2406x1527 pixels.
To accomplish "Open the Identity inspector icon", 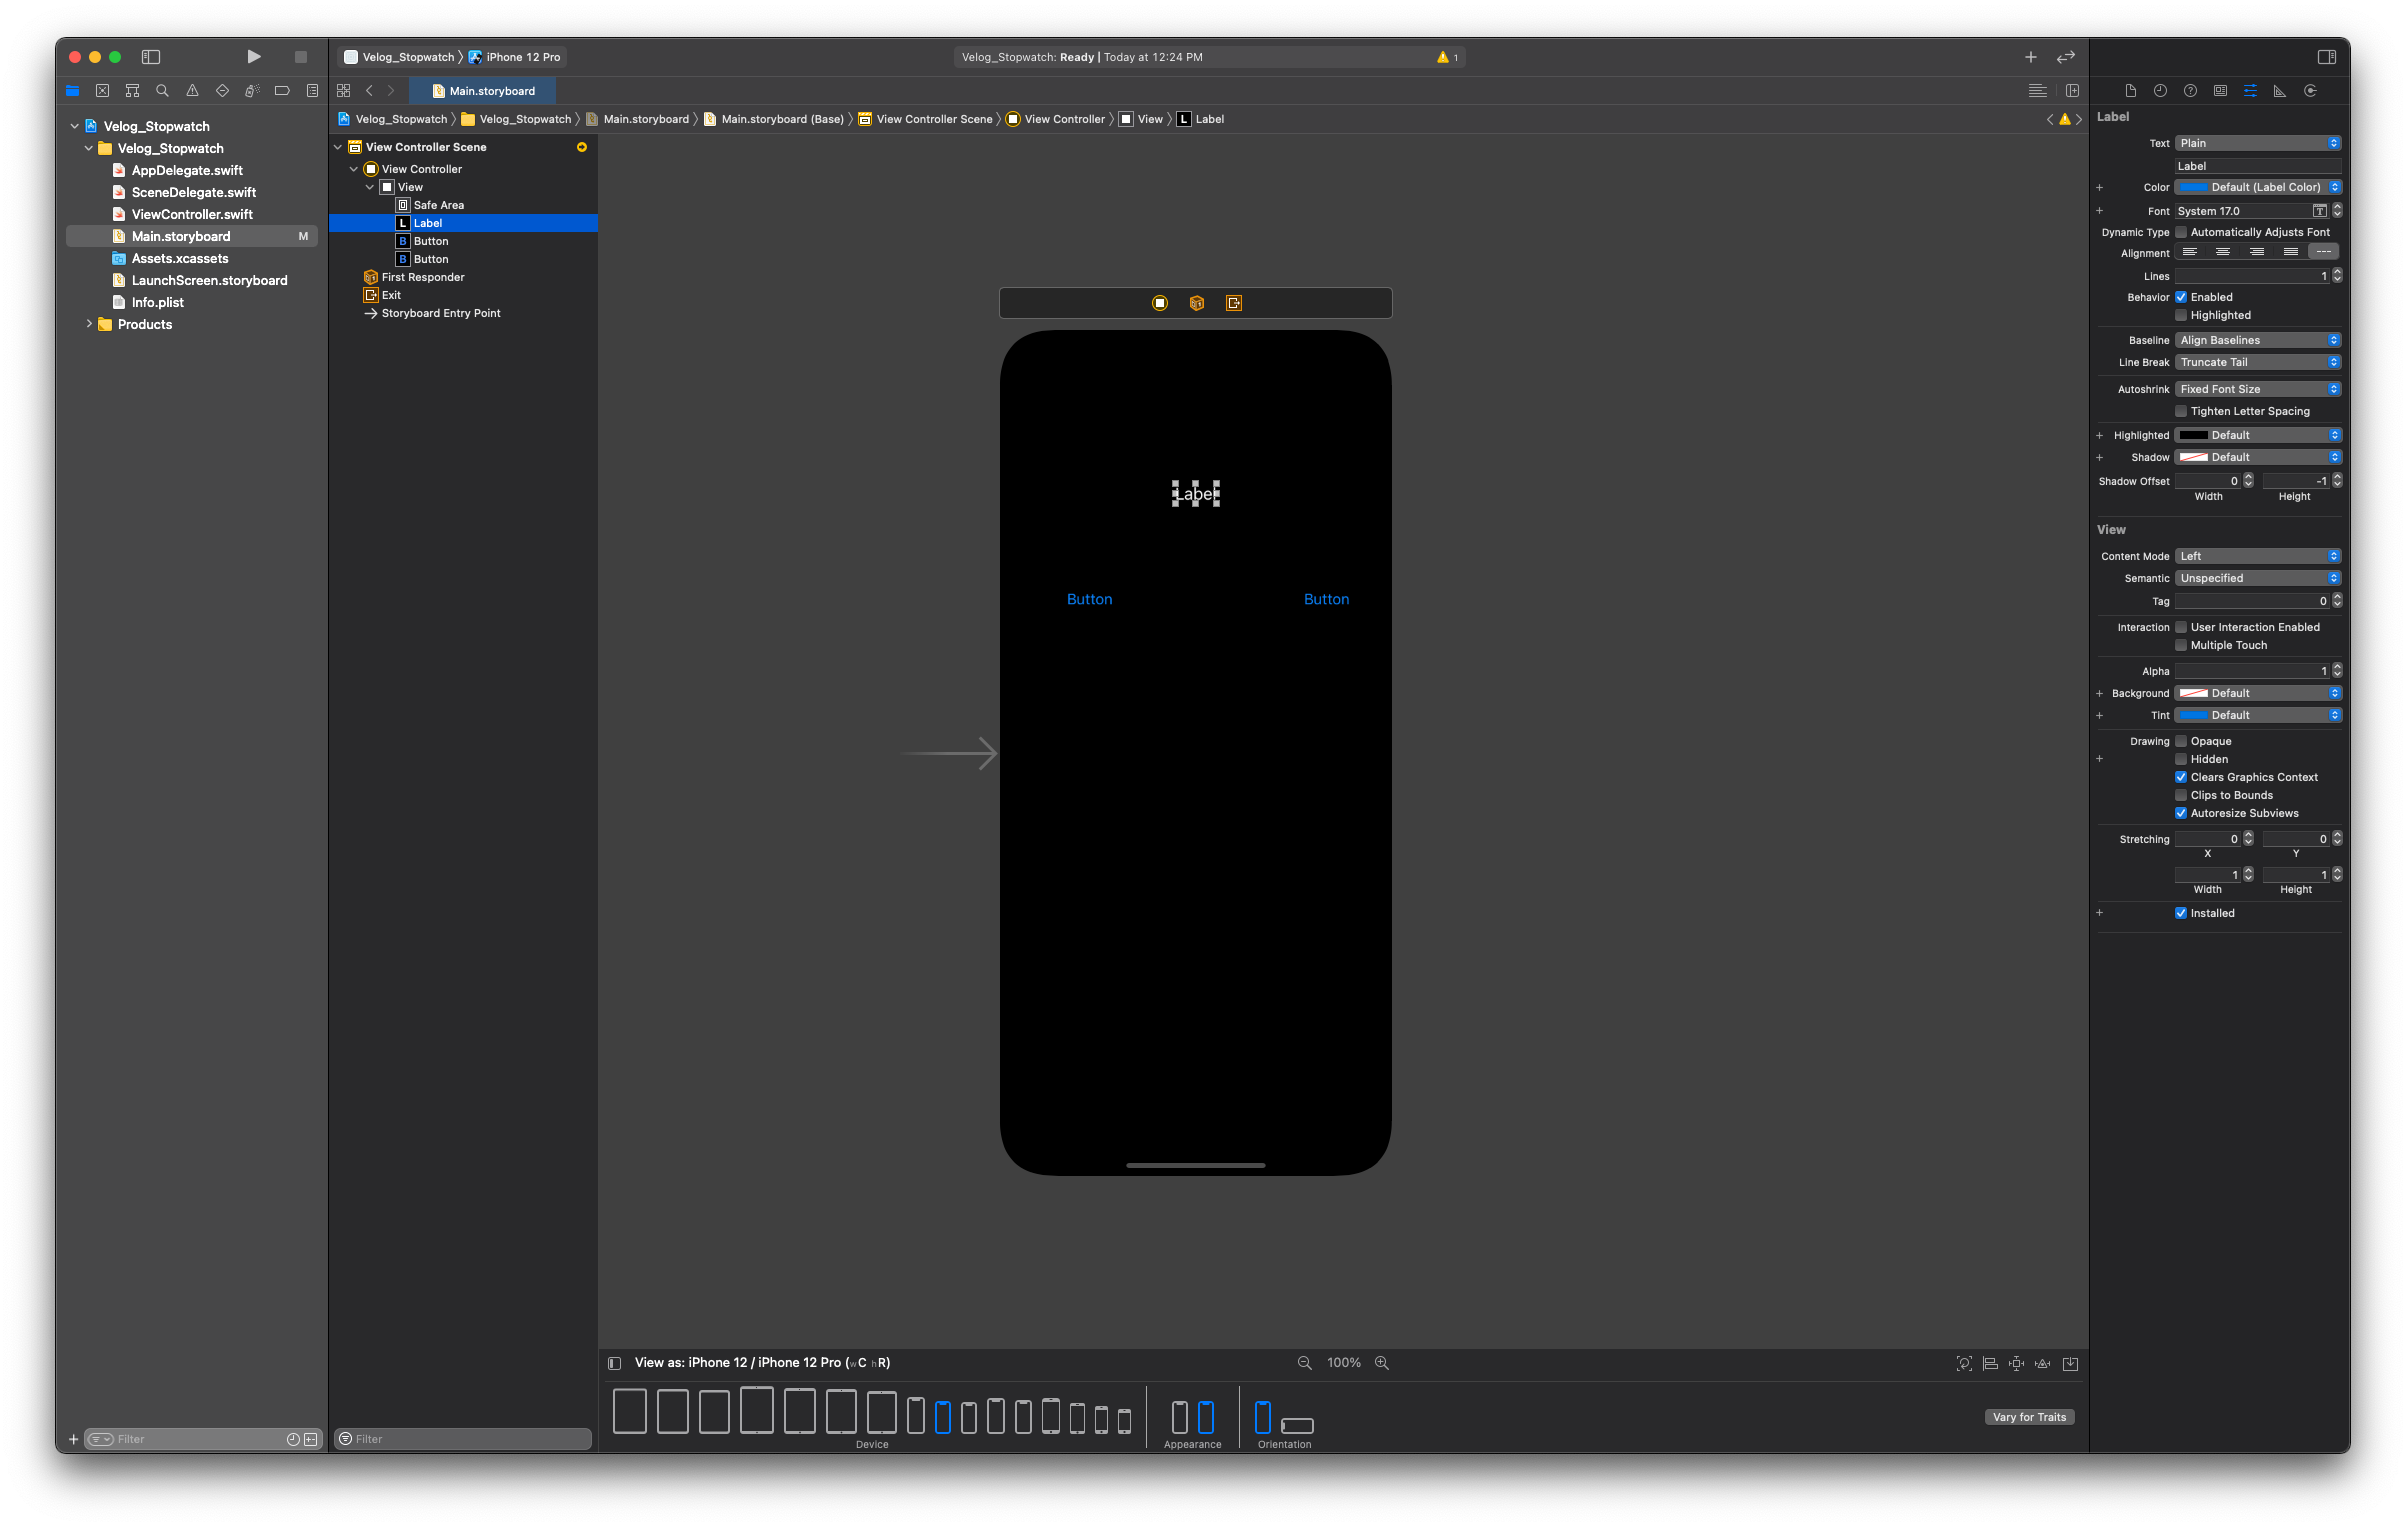I will click(2220, 91).
